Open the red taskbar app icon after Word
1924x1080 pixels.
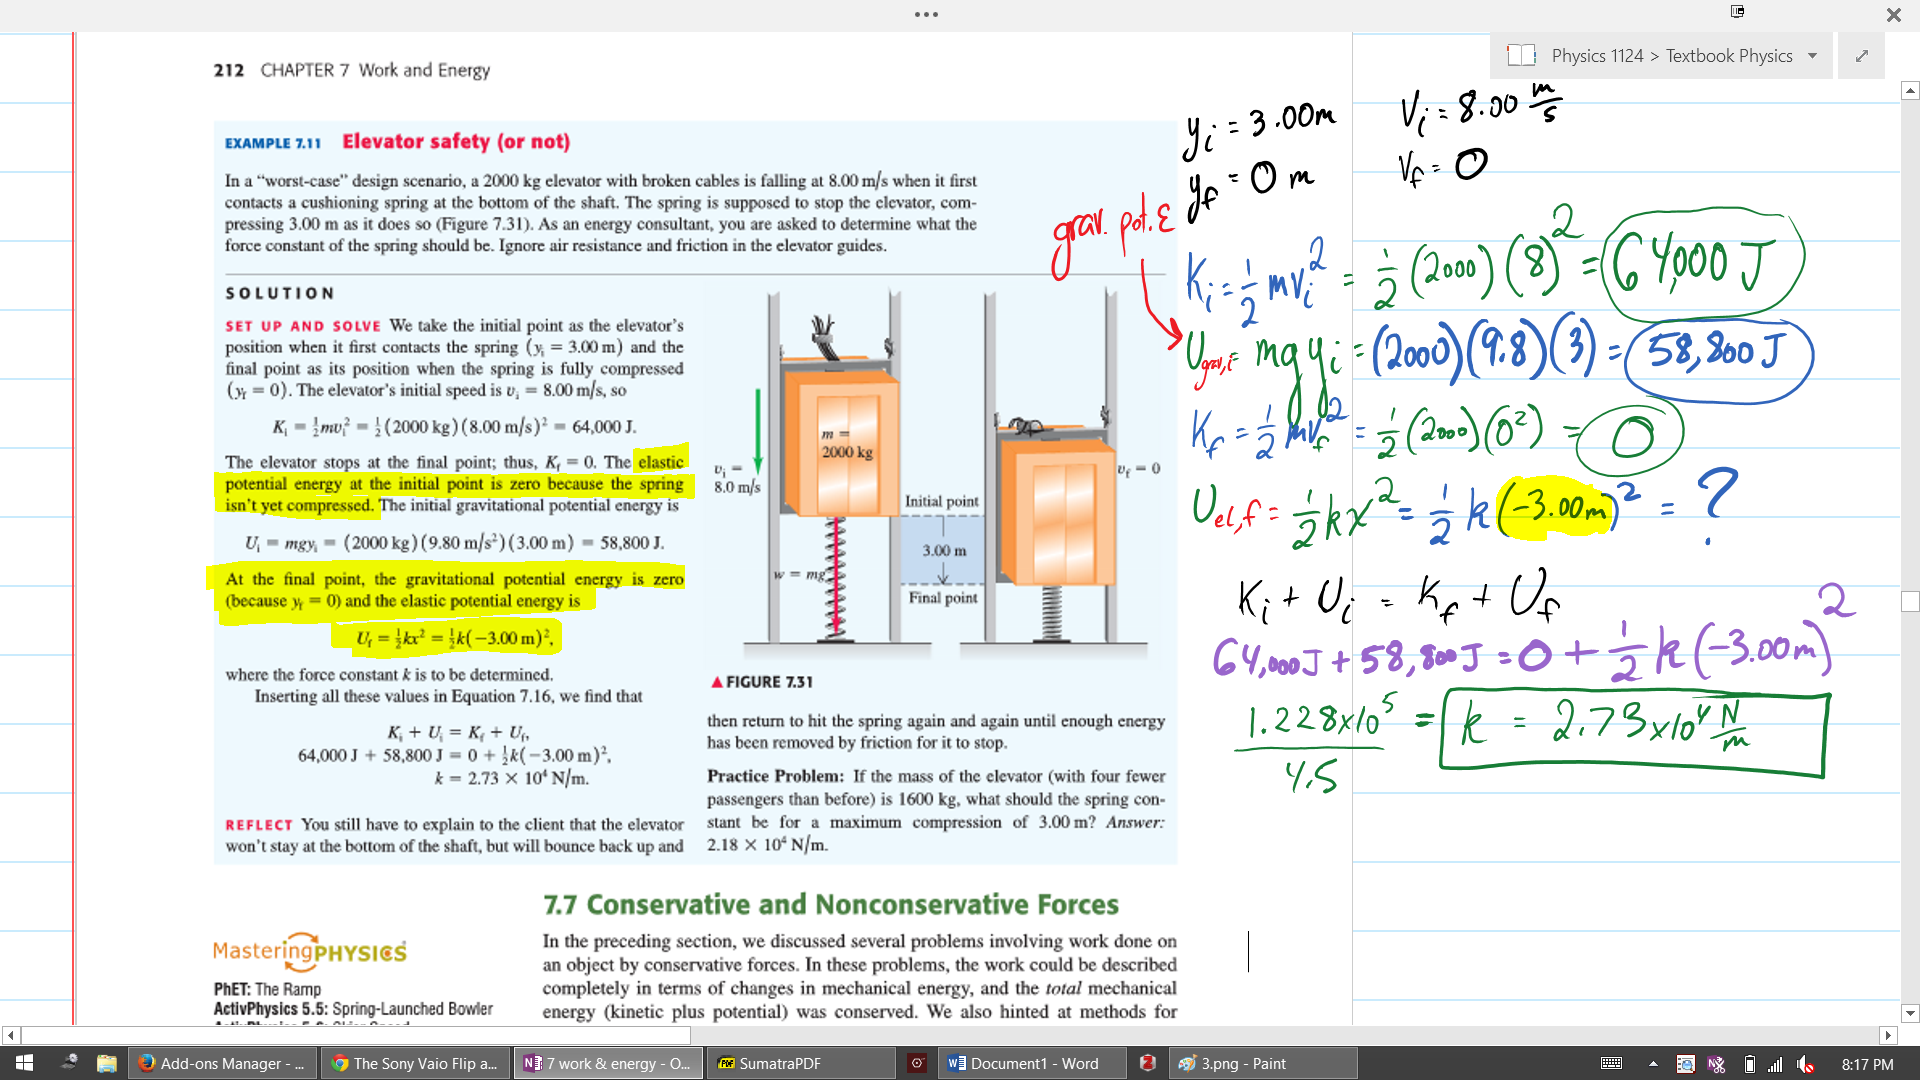point(1148,1063)
